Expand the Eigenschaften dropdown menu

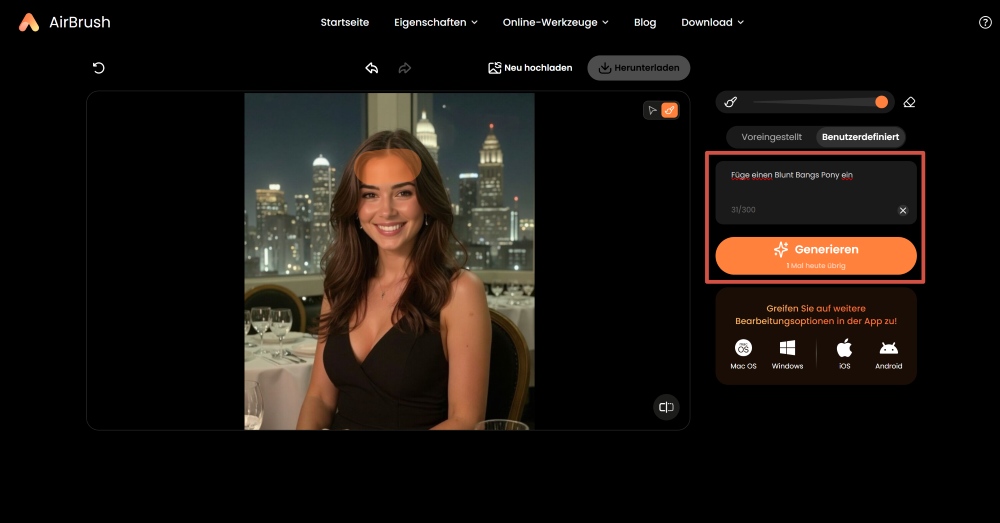click(x=436, y=22)
